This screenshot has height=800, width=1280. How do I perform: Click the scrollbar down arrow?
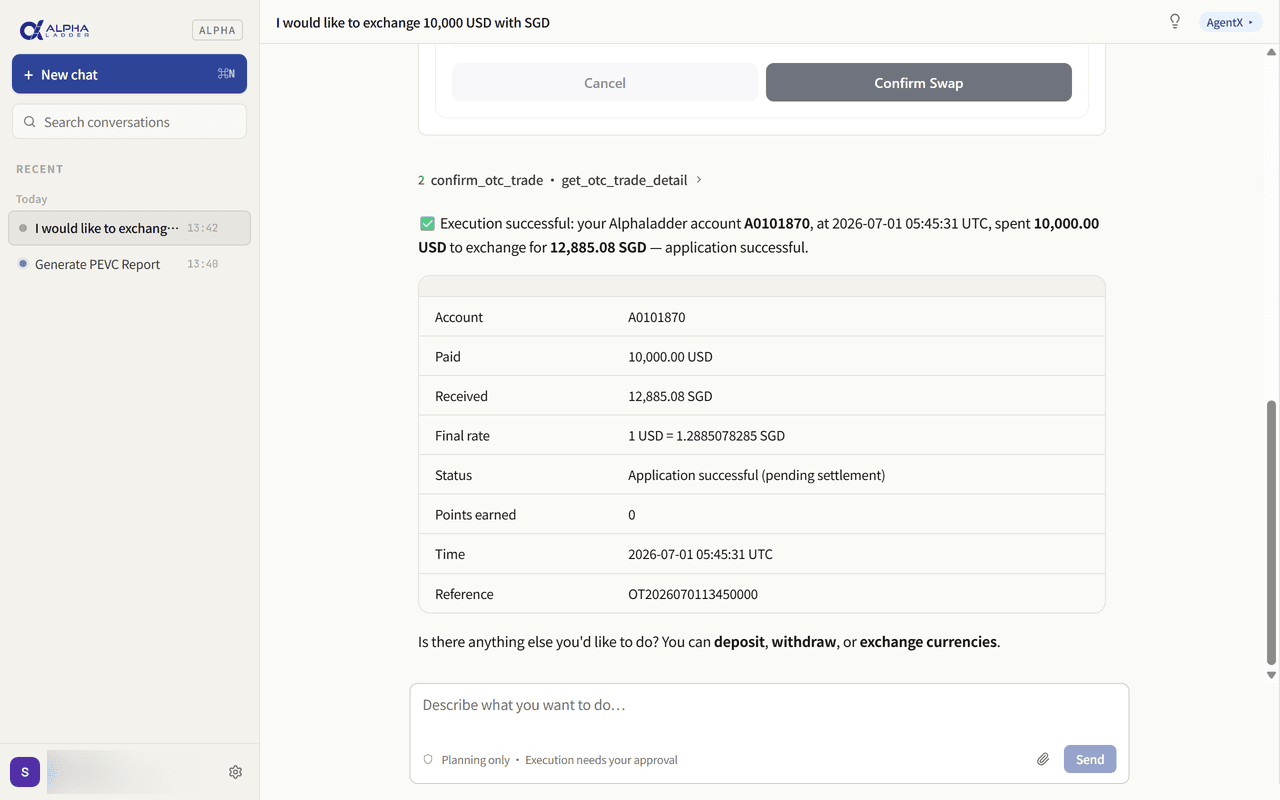[1272, 675]
